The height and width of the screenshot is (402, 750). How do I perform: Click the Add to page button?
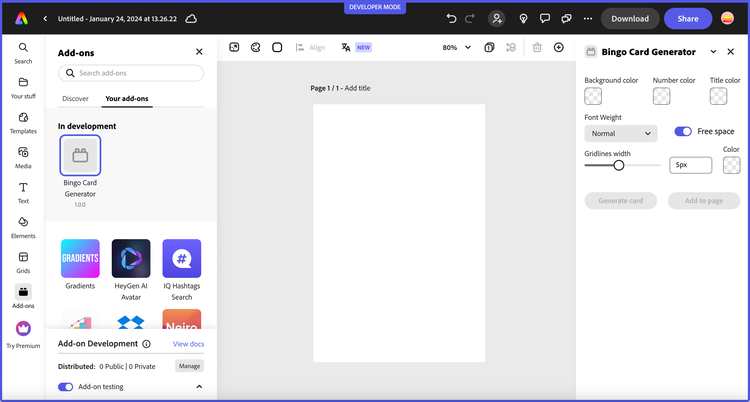coord(704,201)
